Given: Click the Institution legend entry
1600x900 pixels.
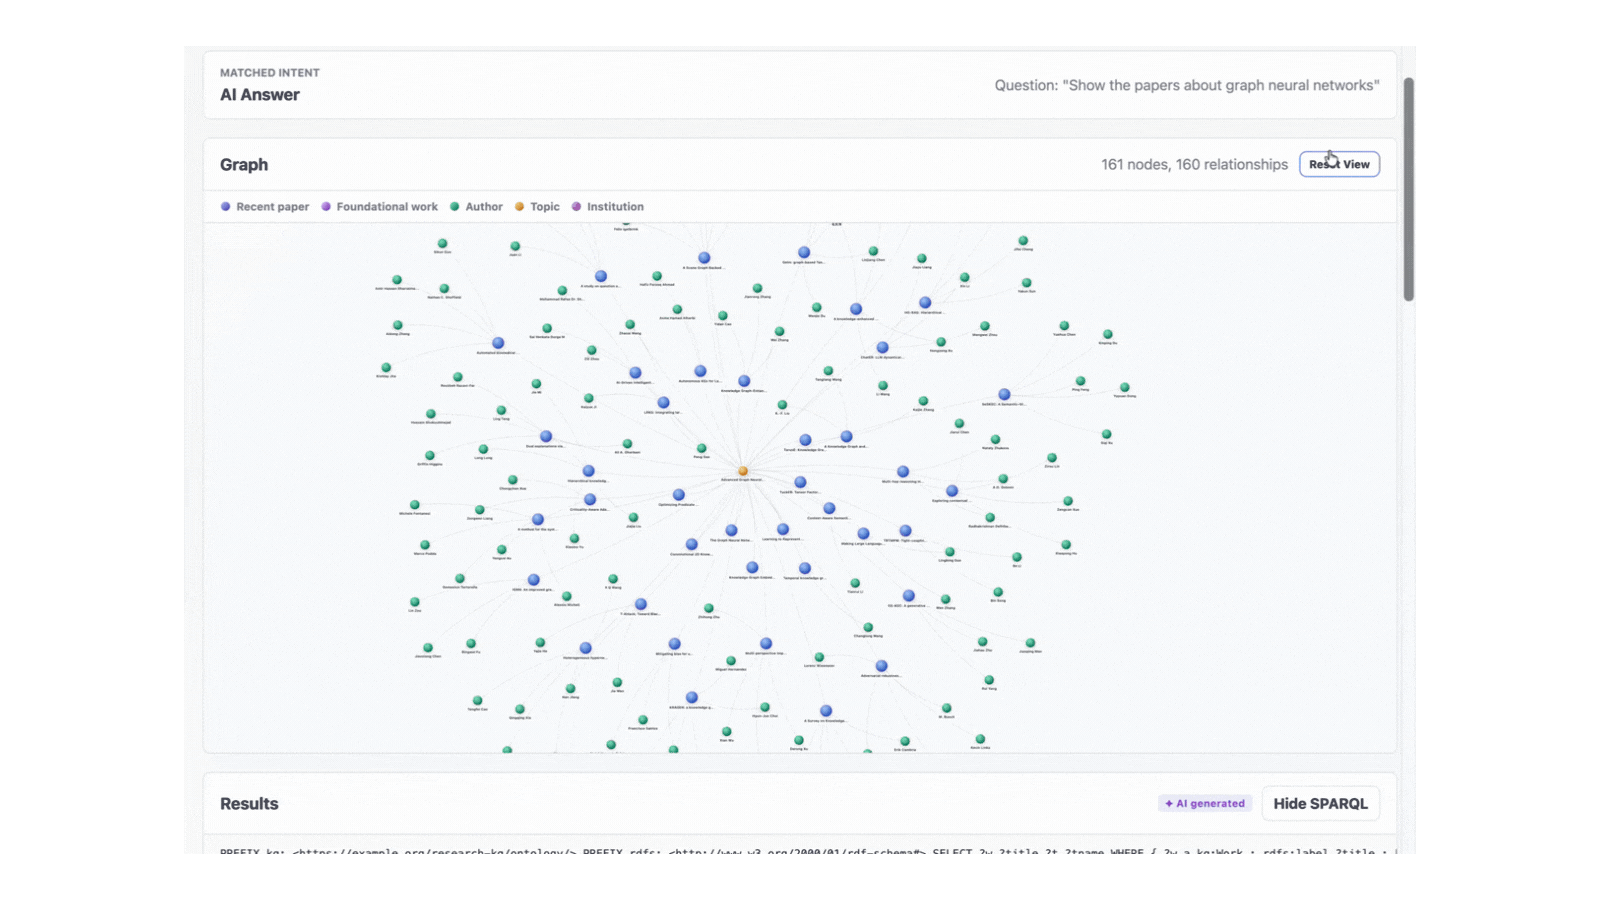Looking at the screenshot, I should tap(607, 207).
